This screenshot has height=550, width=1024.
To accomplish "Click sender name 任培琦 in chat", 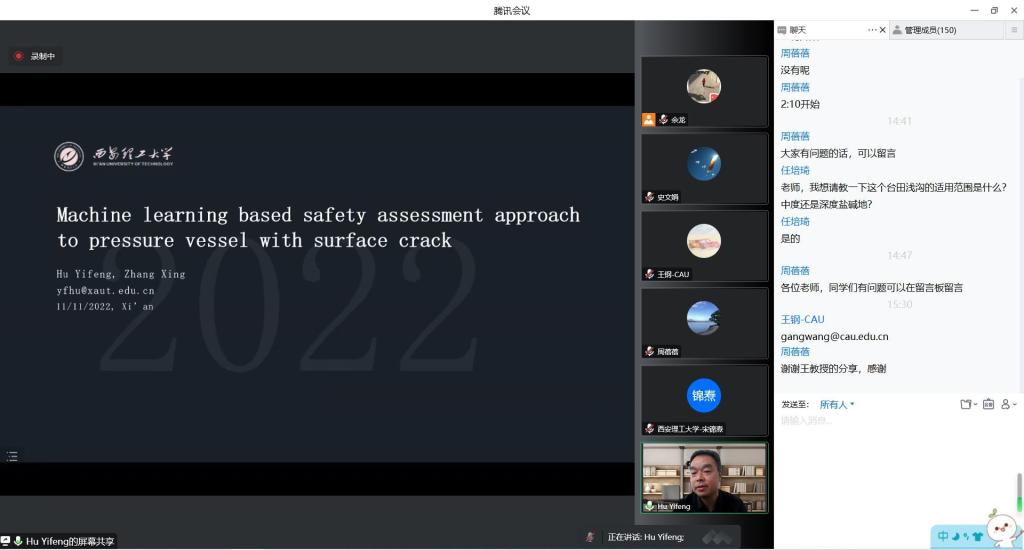I will 795,170.
